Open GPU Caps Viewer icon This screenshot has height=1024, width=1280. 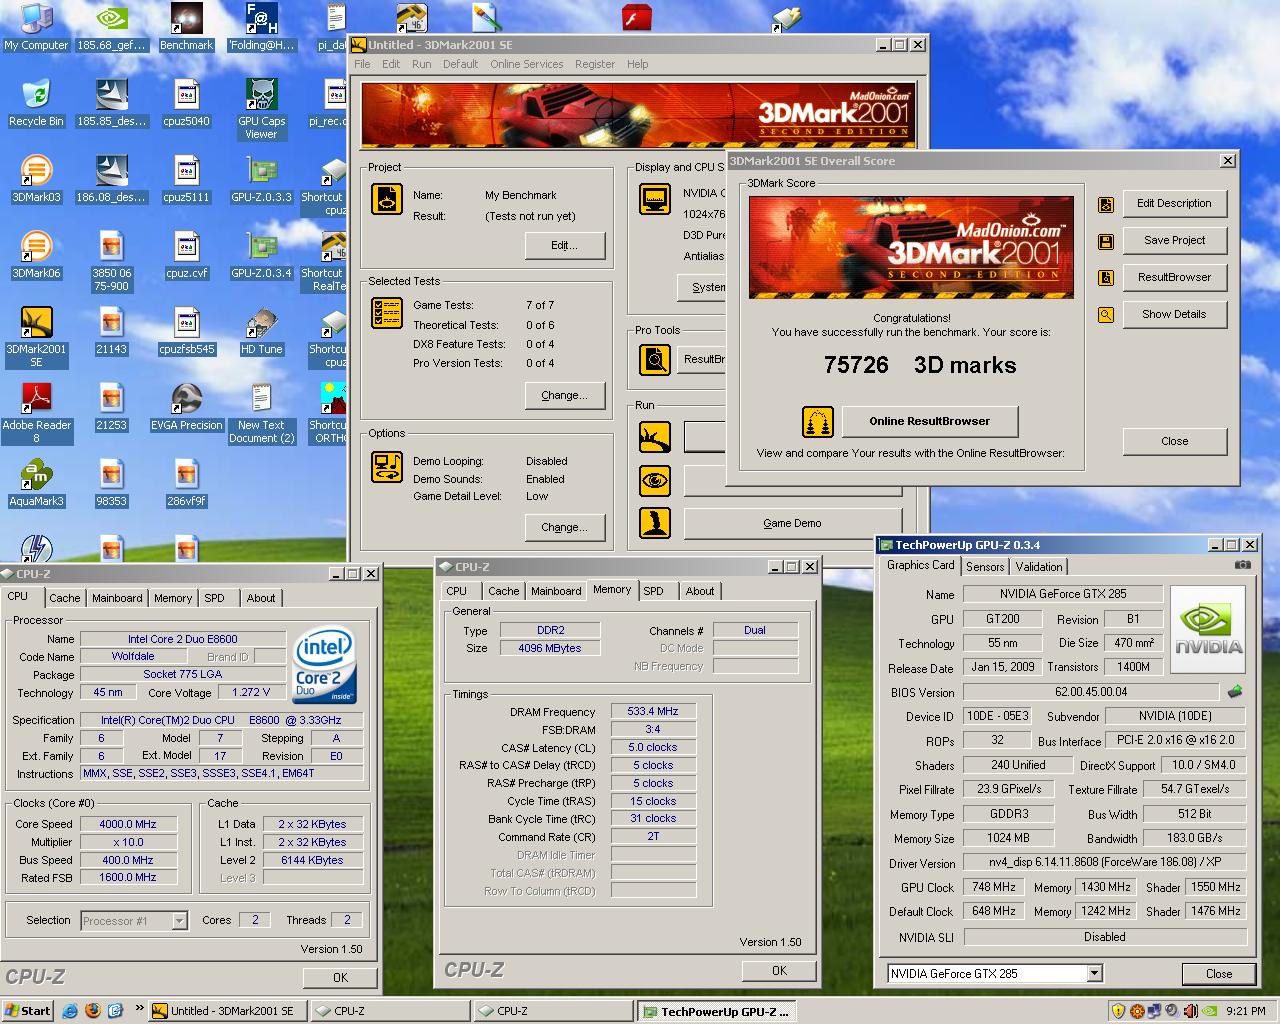point(261,109)
